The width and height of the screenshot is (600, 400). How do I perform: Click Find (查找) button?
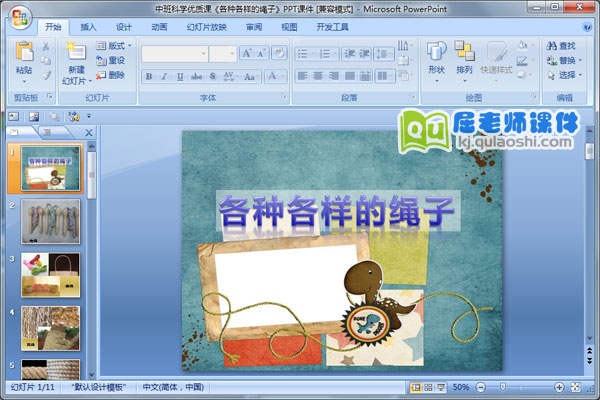(x=561, y=46)
